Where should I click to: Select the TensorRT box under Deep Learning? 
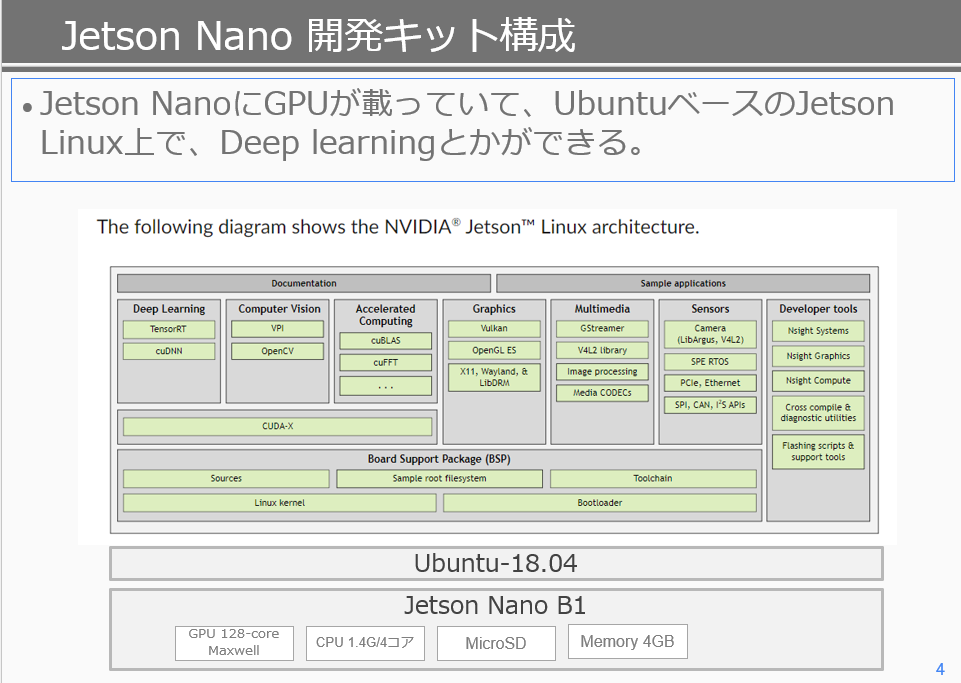point(169,329)
